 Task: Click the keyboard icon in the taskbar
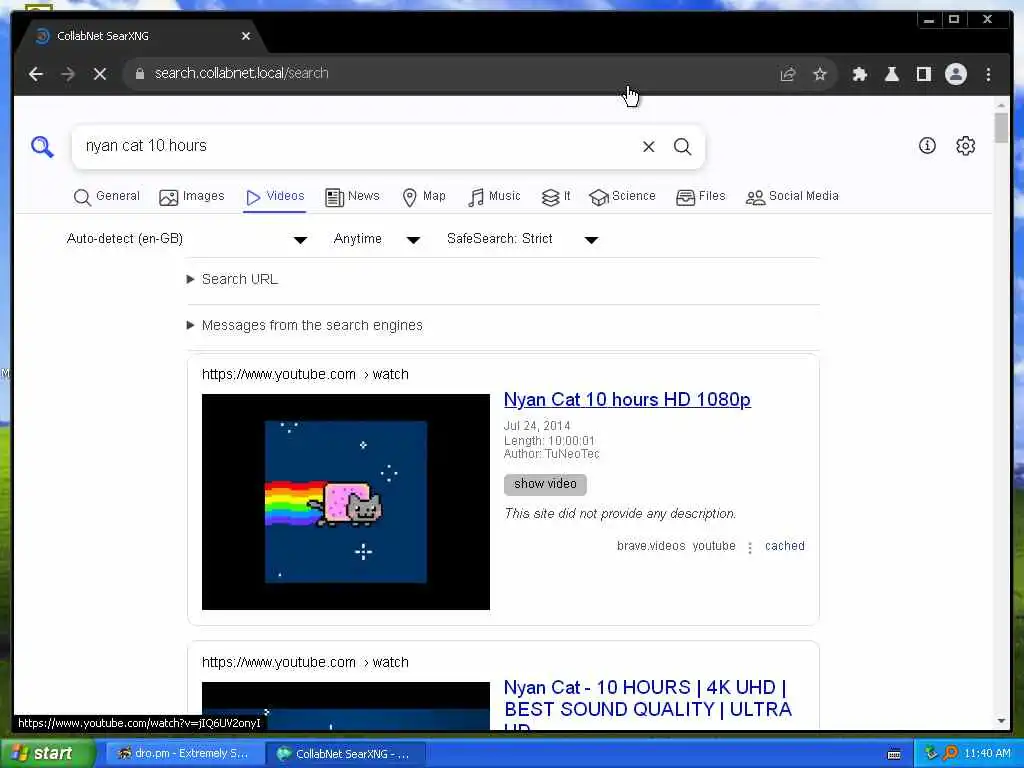click(894, 754)
